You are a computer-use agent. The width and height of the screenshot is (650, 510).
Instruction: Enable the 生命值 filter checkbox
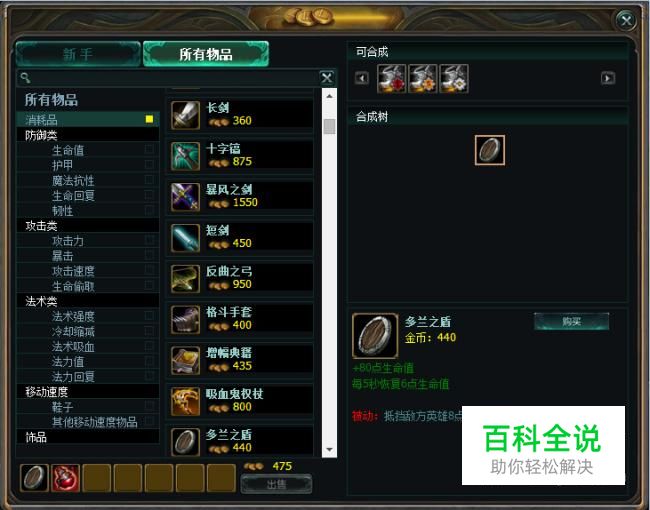150,150
